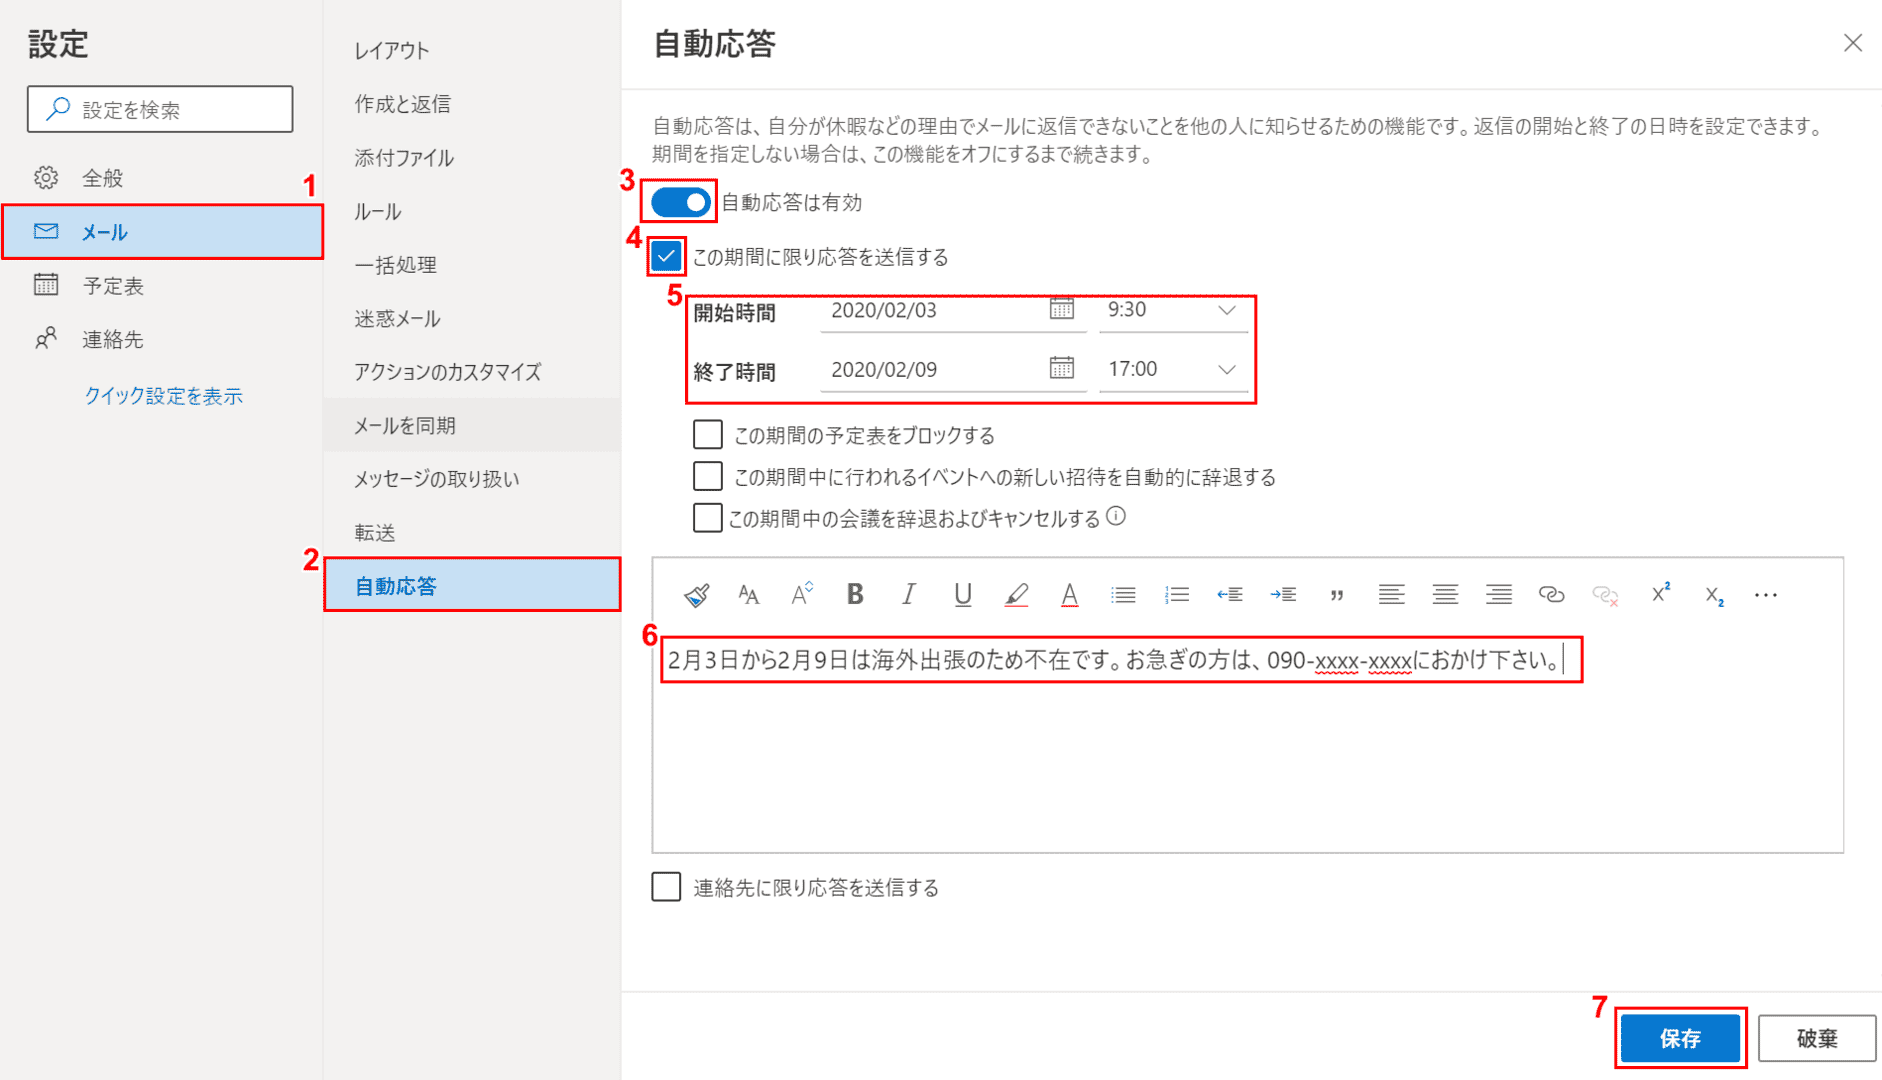Toggle underline formatting
This screenshot has height=1080, width=1882.
point(962,595)
